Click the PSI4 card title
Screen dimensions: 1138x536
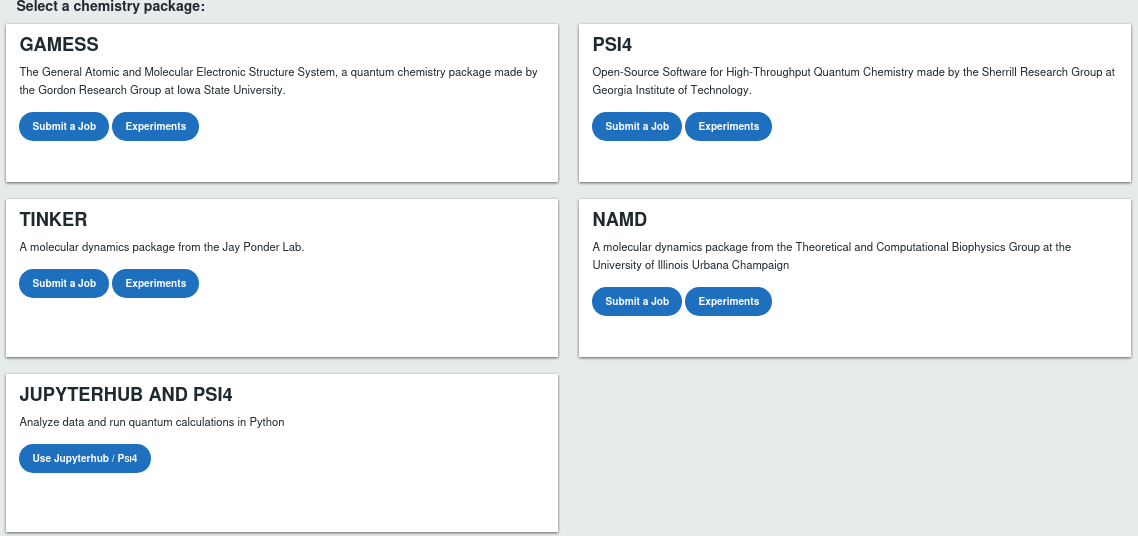(612, 45)
